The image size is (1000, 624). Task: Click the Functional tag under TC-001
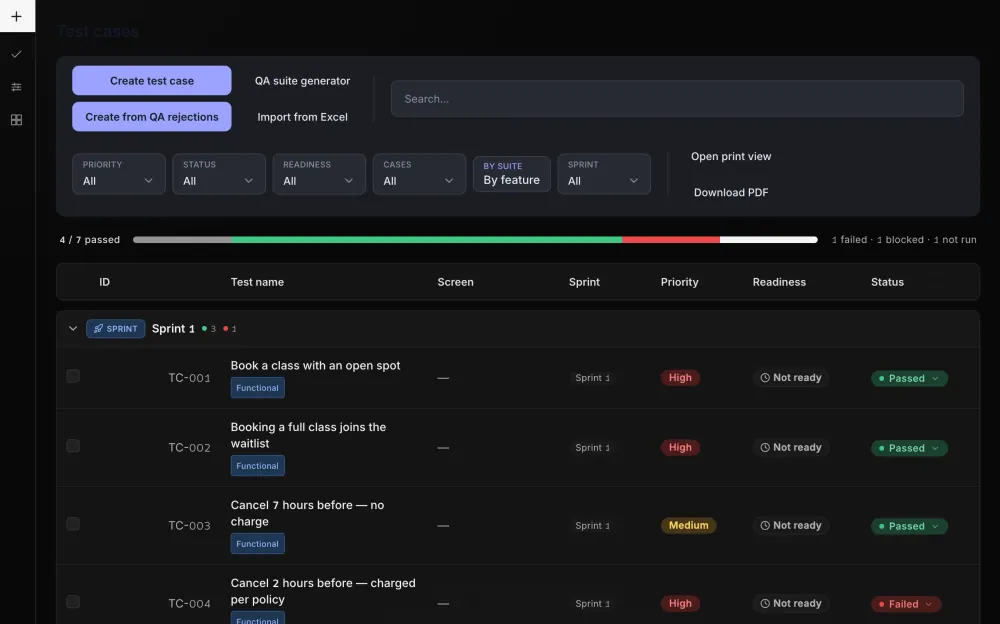(x=258, y=388)
